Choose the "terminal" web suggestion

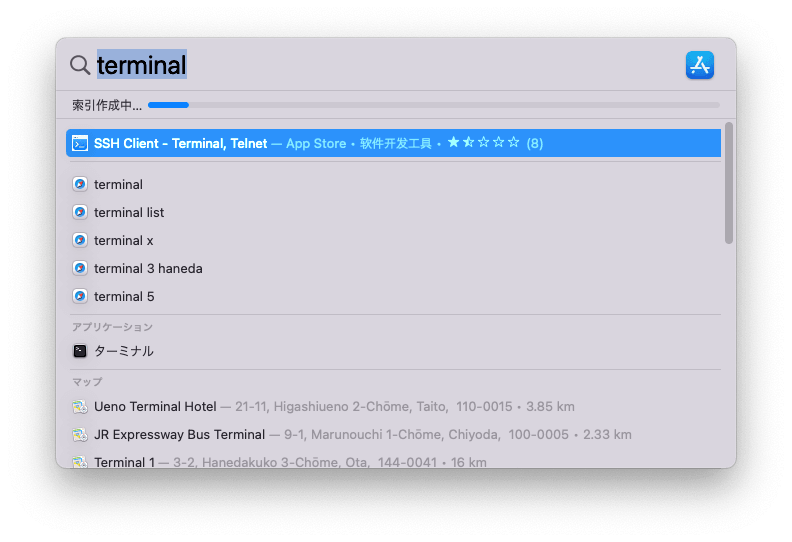[393, 184]
